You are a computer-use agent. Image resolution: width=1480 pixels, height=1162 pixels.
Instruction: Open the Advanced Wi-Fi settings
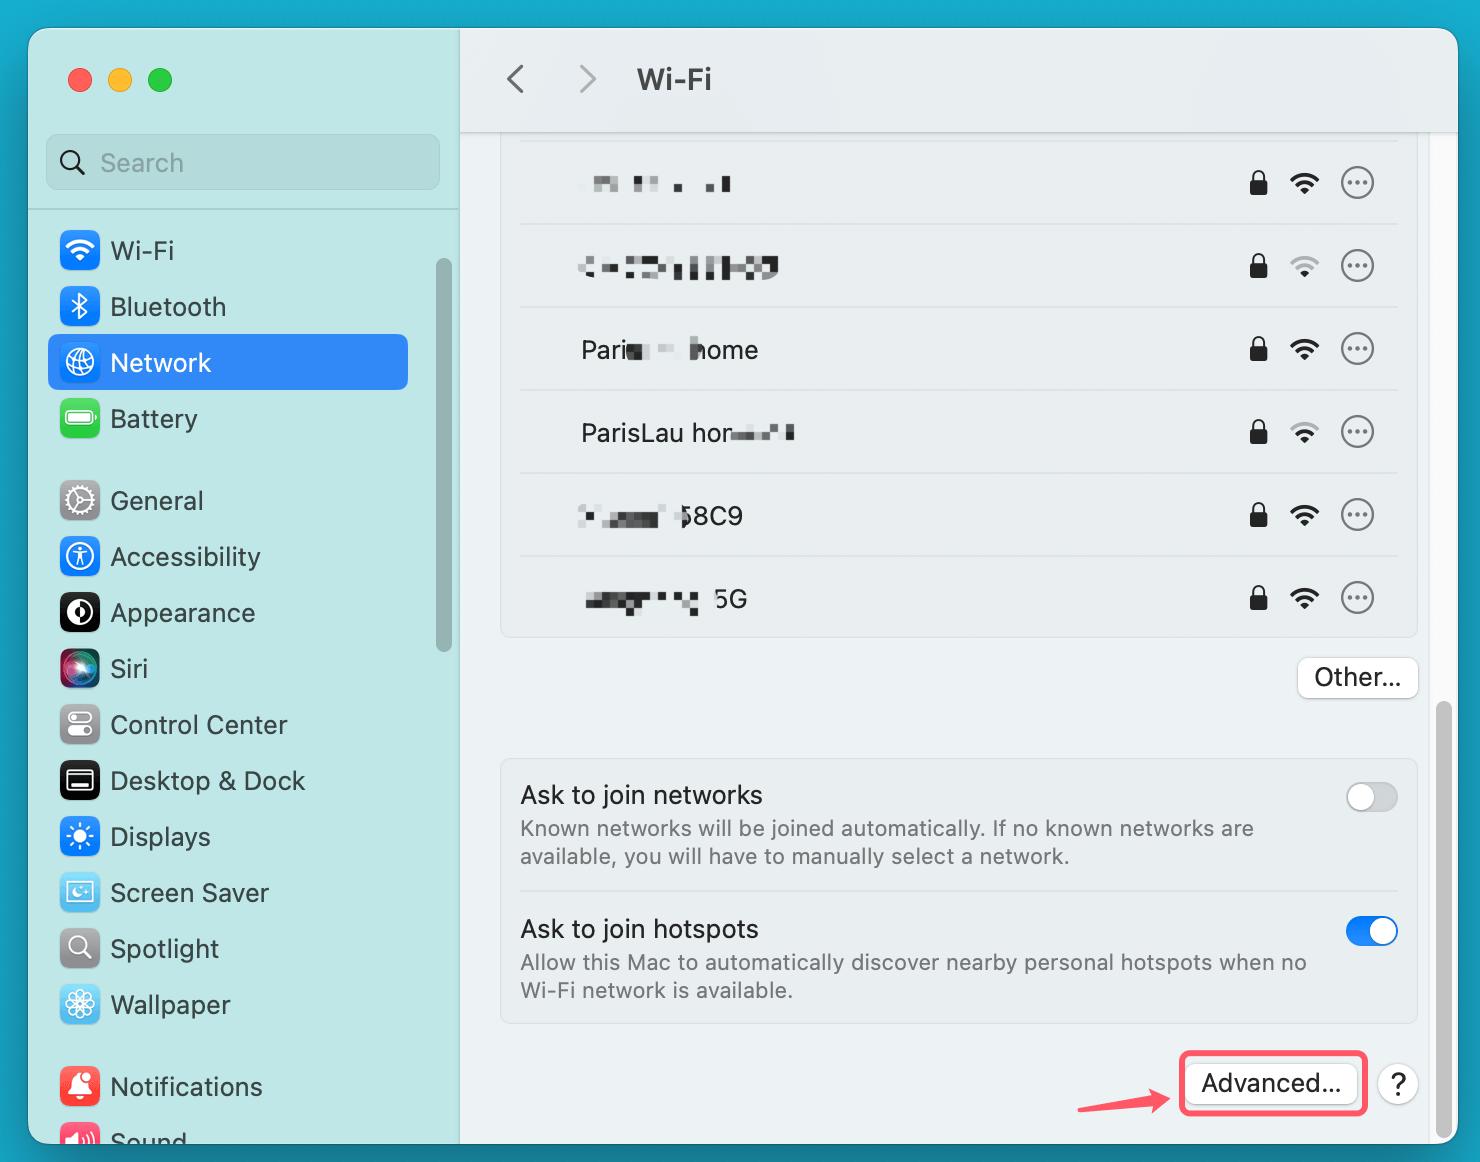pos(1272,1083)
